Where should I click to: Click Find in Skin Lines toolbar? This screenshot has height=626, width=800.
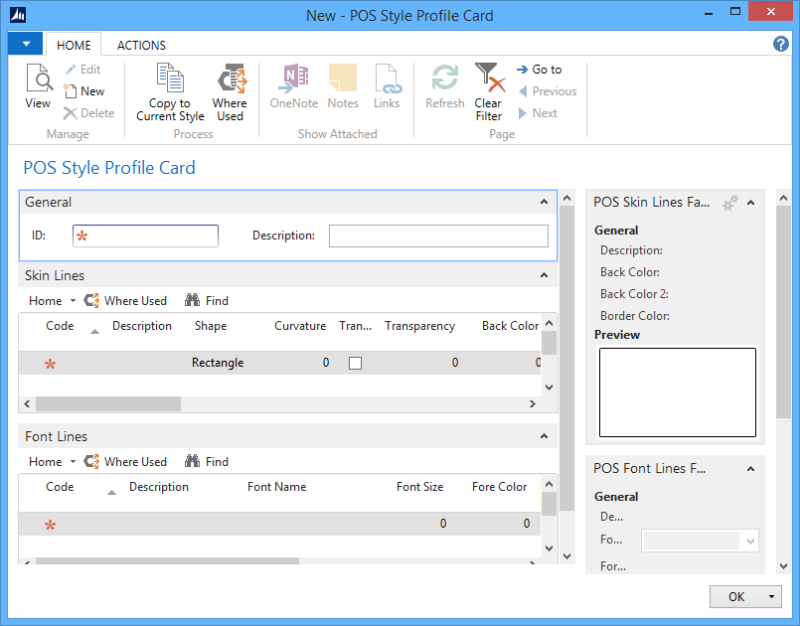tap(207, 300)
